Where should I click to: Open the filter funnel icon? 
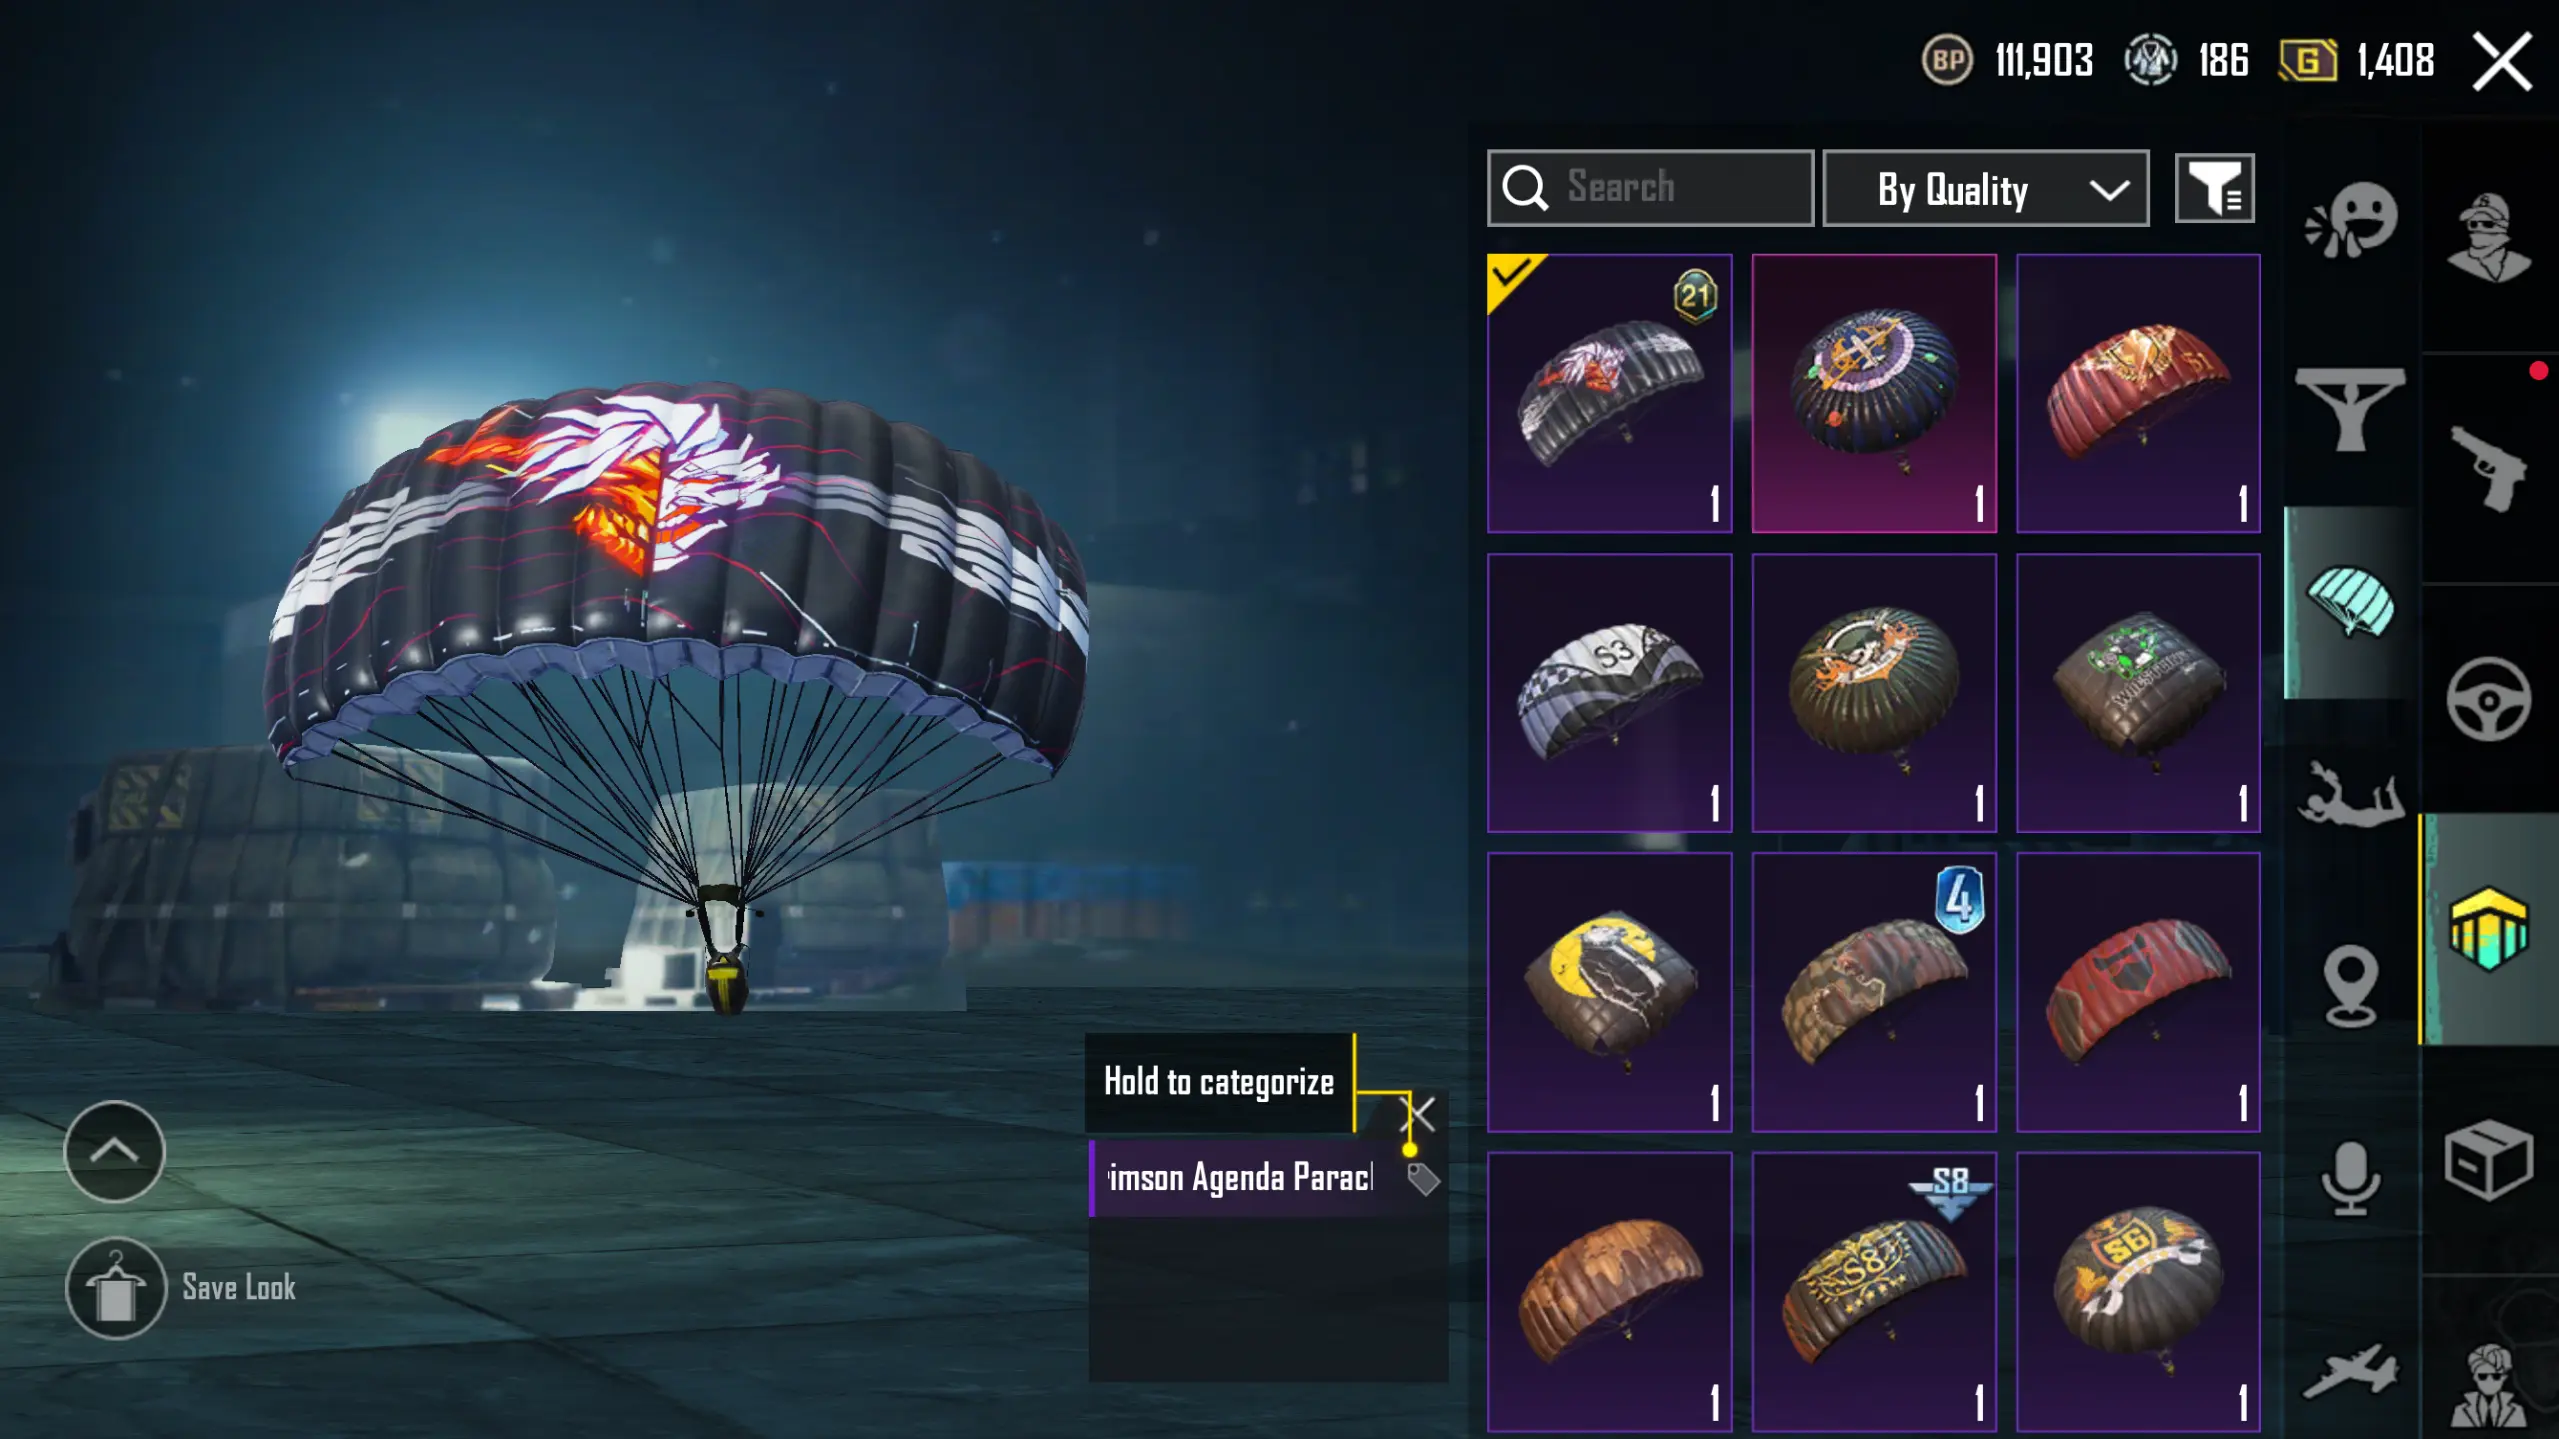[2214, 188]
